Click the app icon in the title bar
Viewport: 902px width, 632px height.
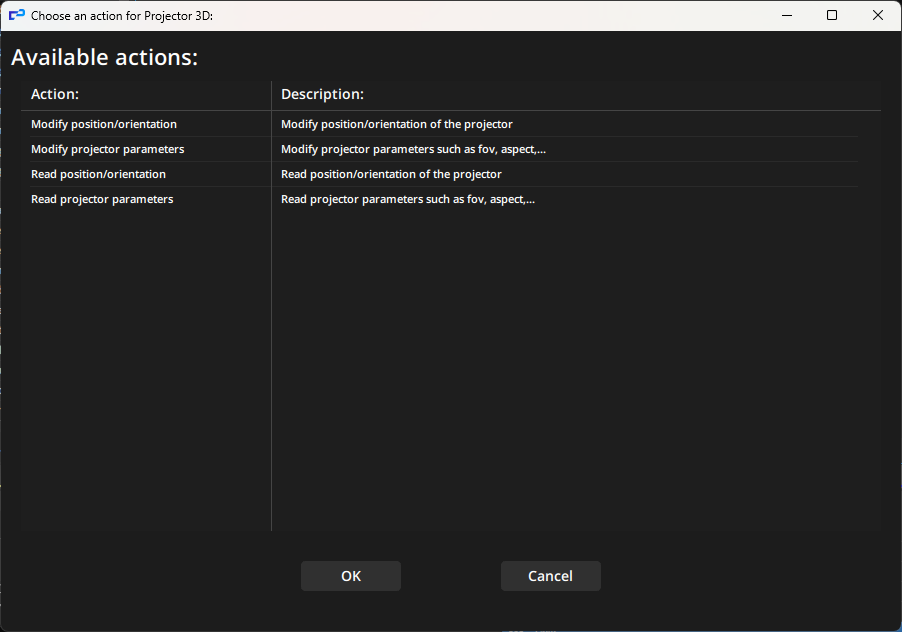pos(16,15)
